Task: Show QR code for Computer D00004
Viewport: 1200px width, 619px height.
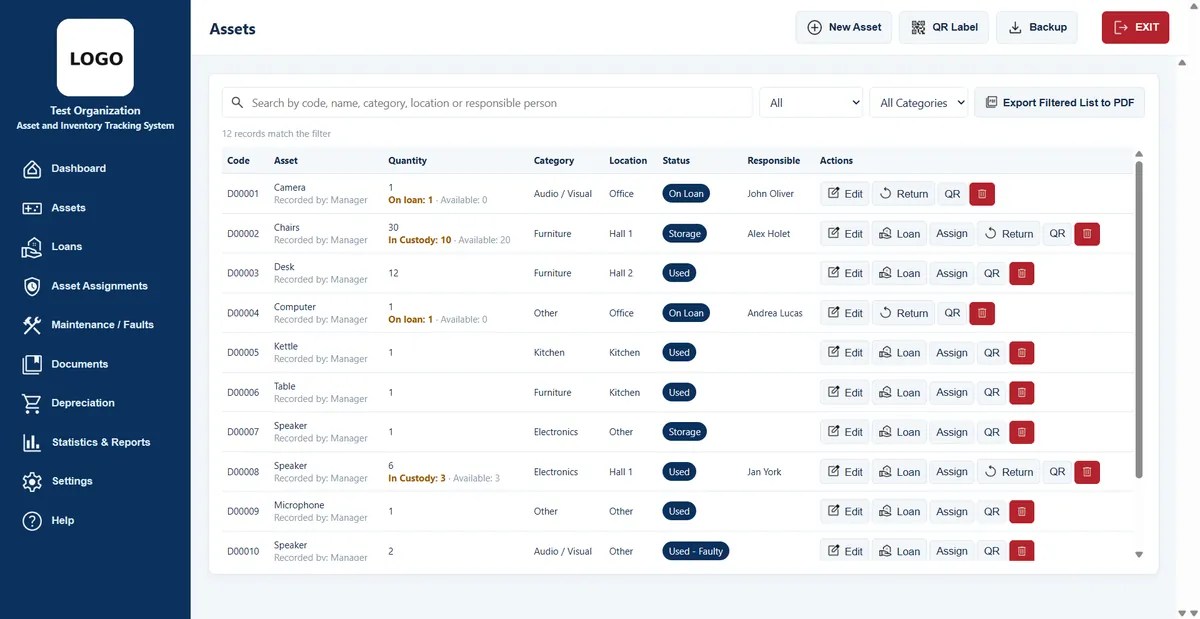Action: point(952,313)
